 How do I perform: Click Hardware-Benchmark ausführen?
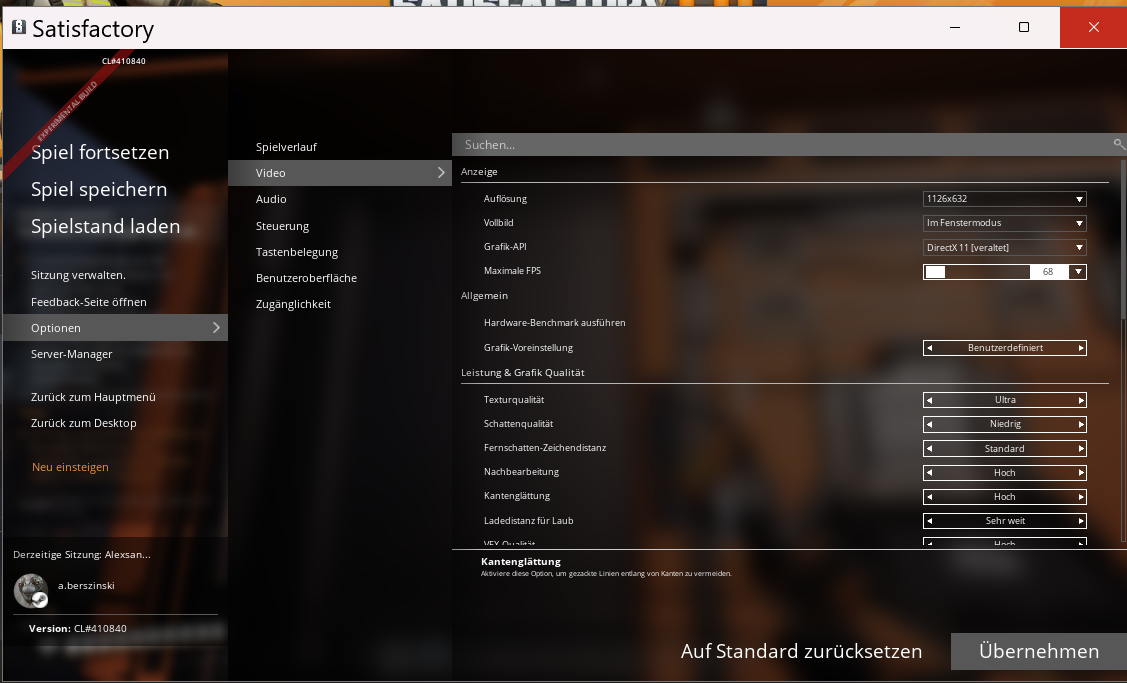[554, 323]
